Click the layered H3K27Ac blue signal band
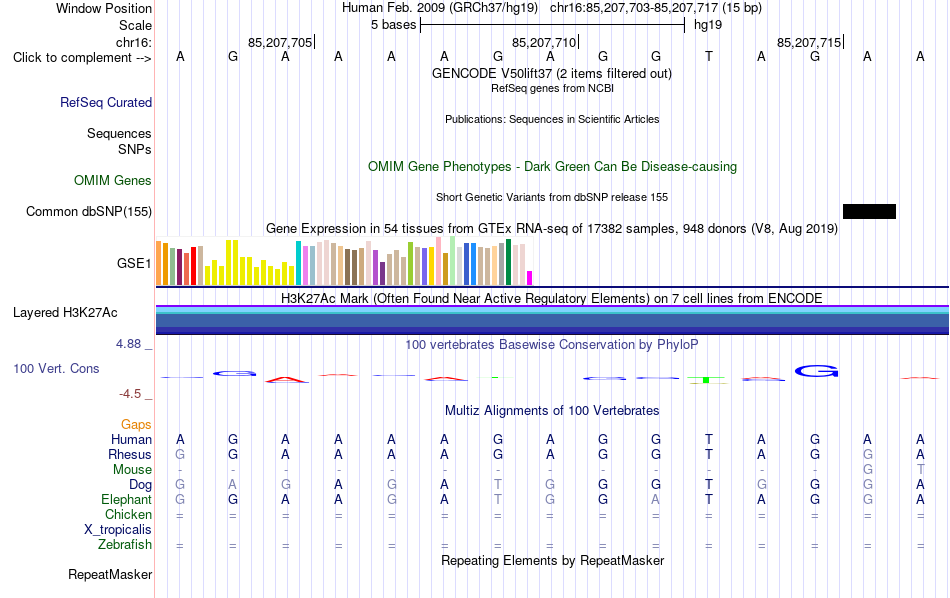Viewport: 950px width, 598px height. point(552,320)
